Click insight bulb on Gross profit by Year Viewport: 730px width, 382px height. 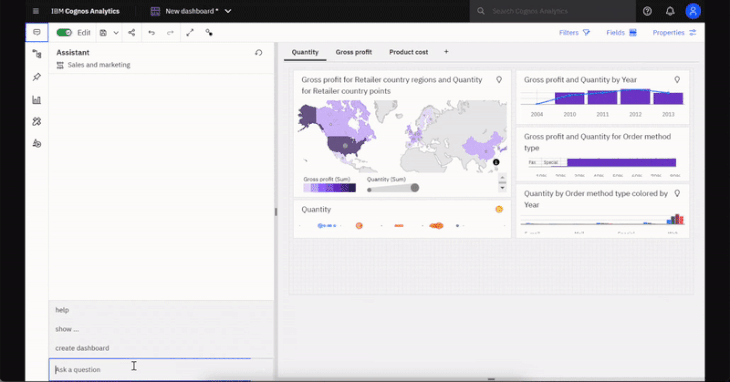point(677,80)
